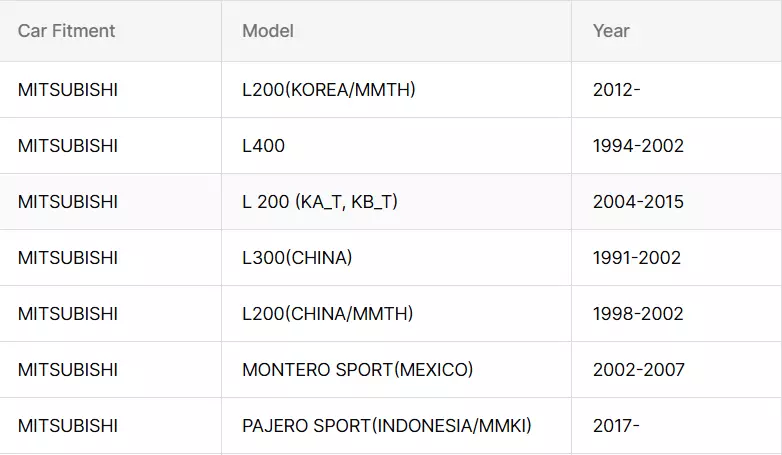Viewport: 782px width, 455px height.
Task: Click the Year column header
Action: click(611, 31)
